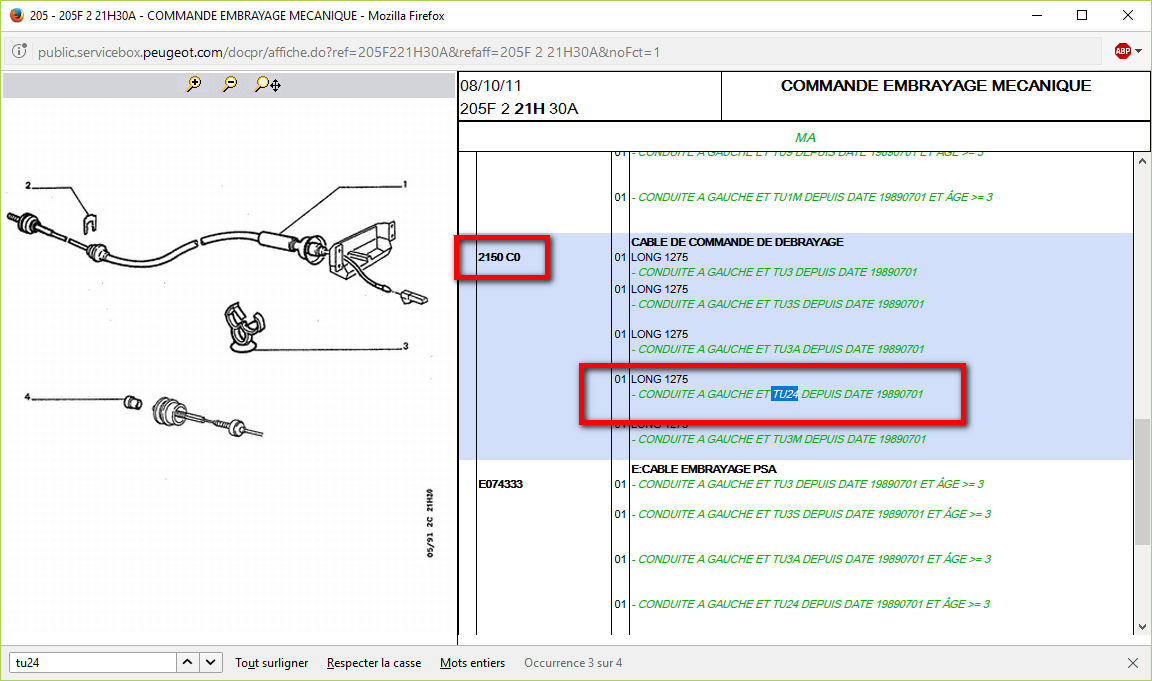Click Occurrence 3 sur 4 status text

coord(573,663)
